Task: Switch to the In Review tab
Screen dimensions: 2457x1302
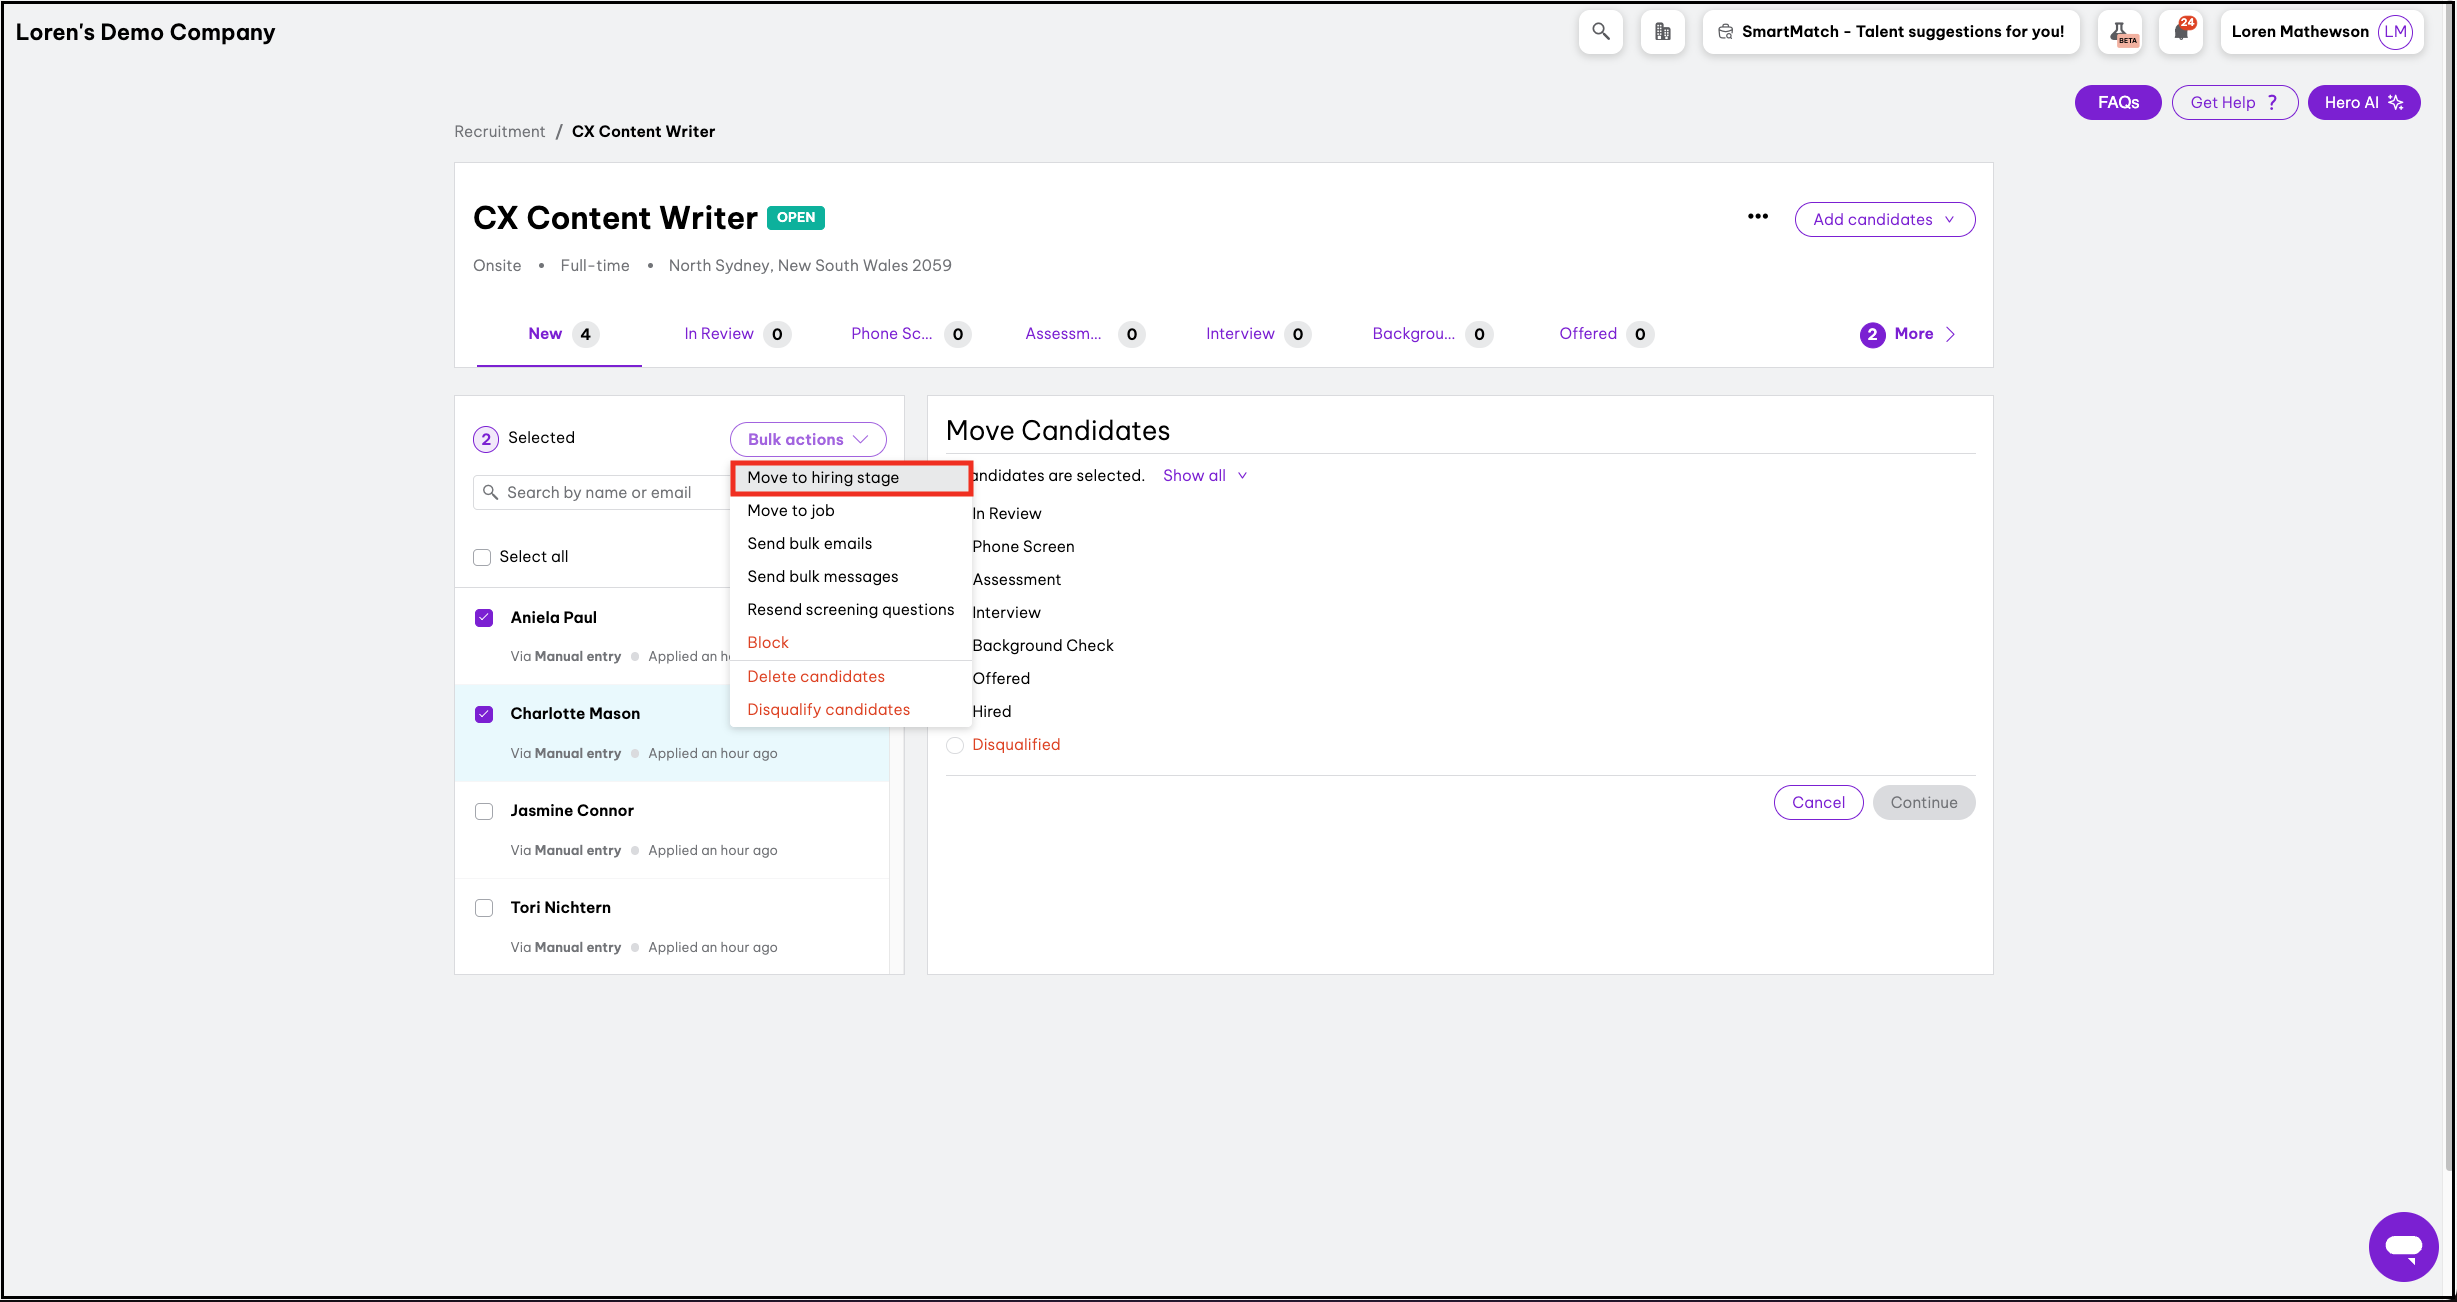Action: click(718, 334)
